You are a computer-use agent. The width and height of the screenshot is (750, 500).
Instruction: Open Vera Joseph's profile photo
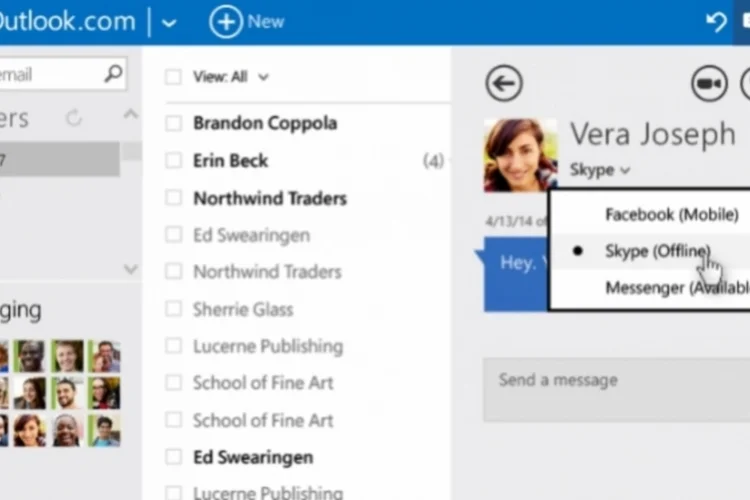520,155
